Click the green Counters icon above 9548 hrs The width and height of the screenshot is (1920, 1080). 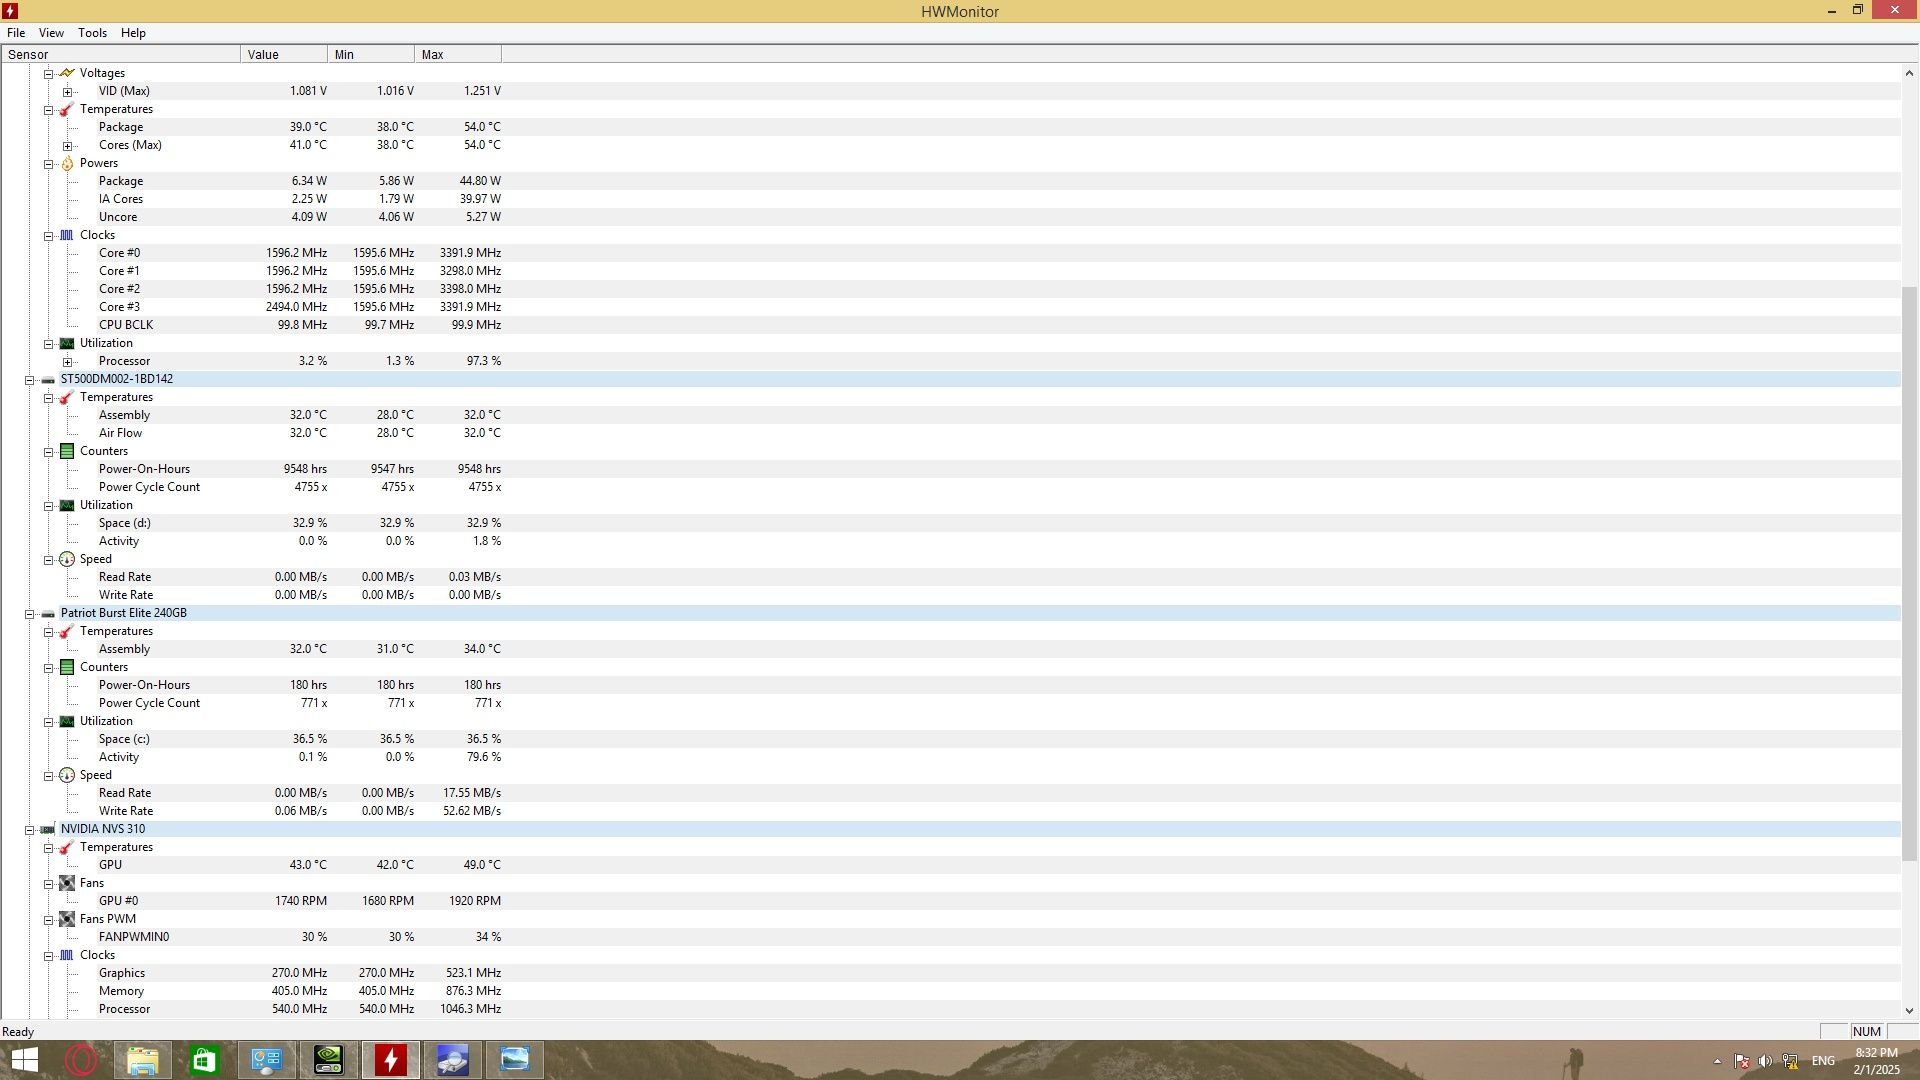tap(67, 451)
